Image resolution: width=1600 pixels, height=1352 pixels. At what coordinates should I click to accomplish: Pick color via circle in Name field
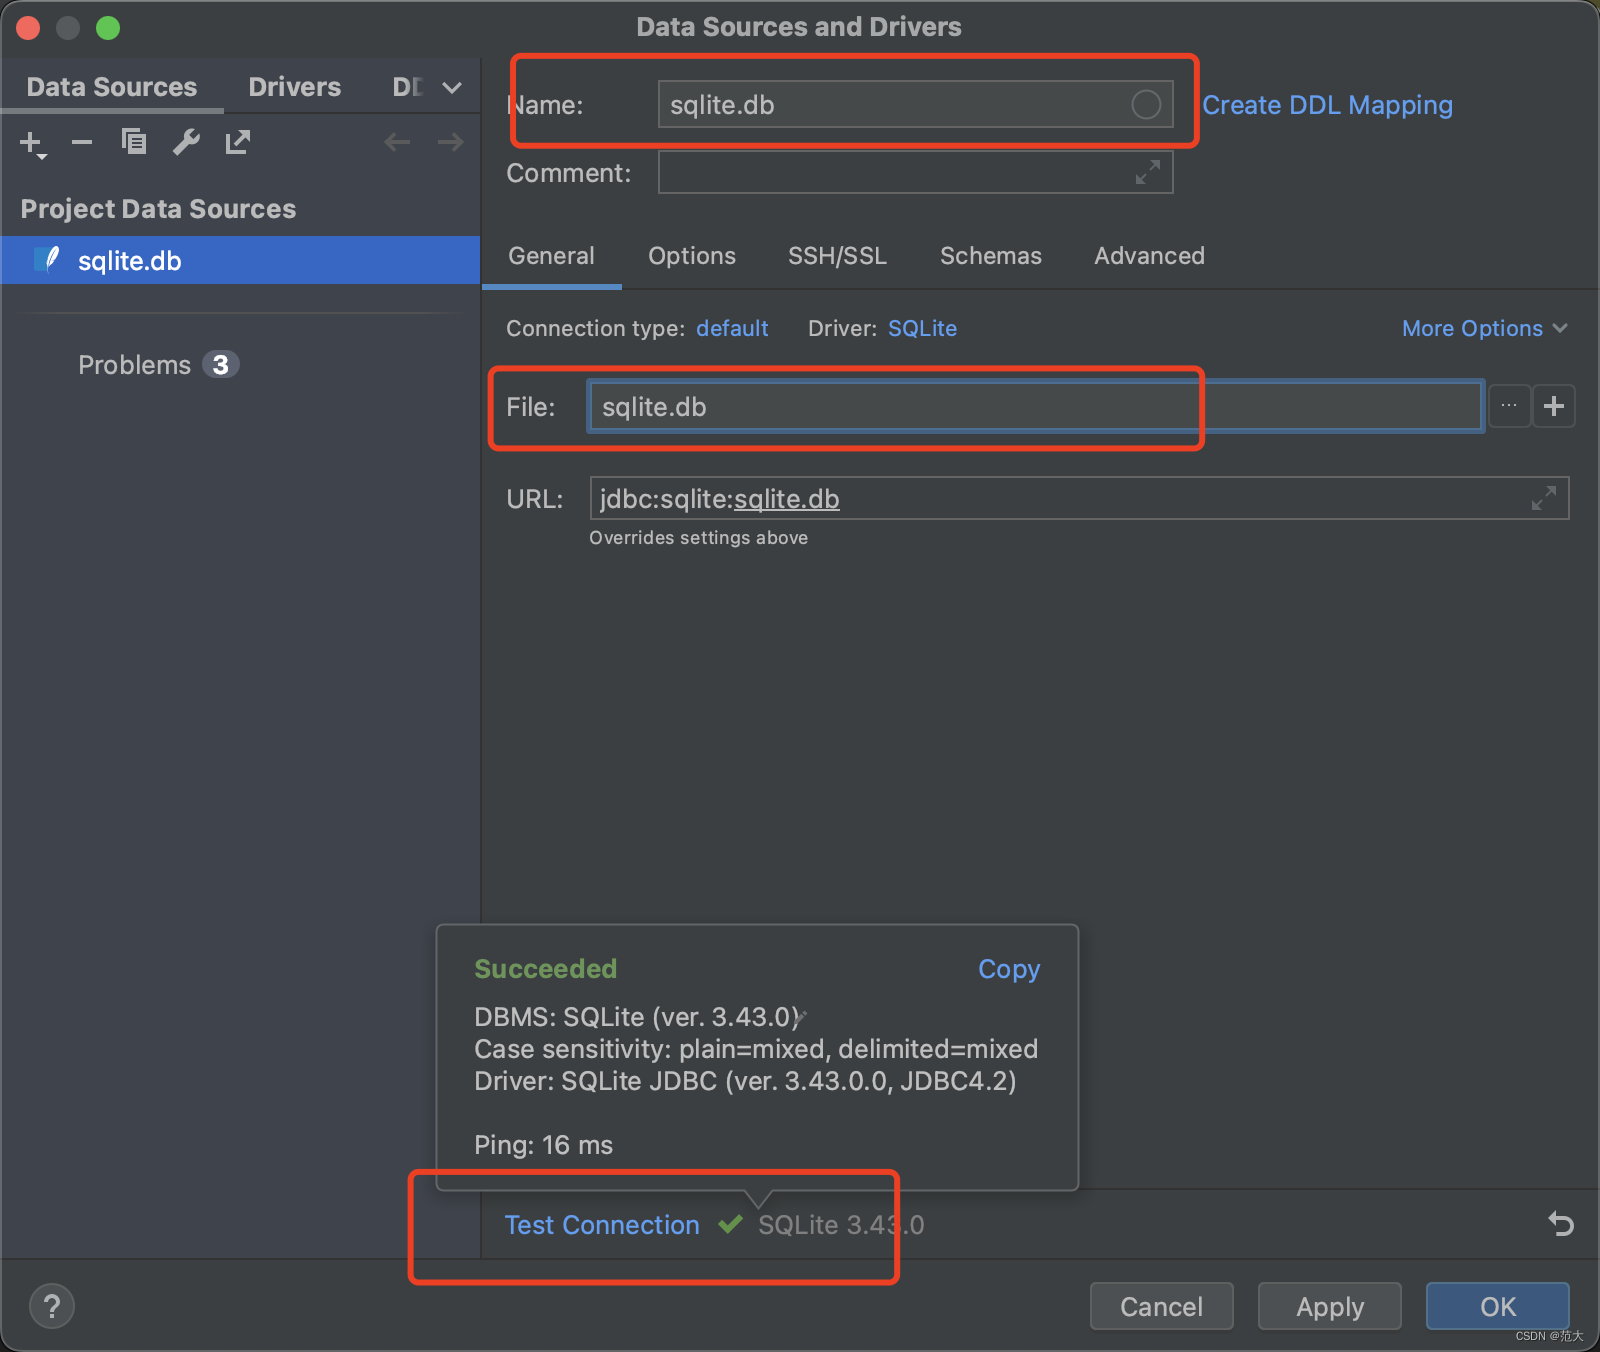(x=1146, y=104)
